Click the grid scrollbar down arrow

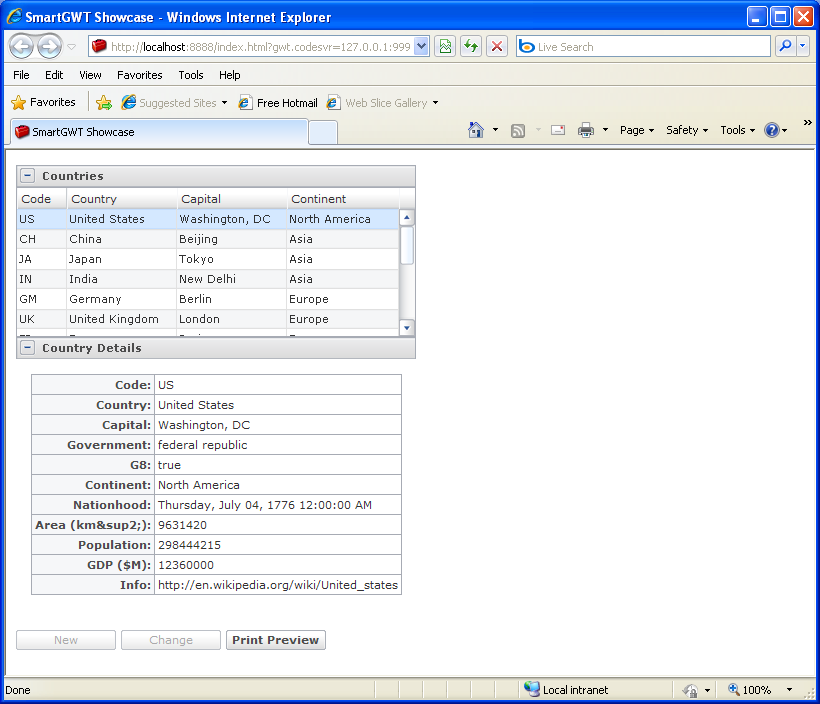pyautogui.click(x=407, y=328)
